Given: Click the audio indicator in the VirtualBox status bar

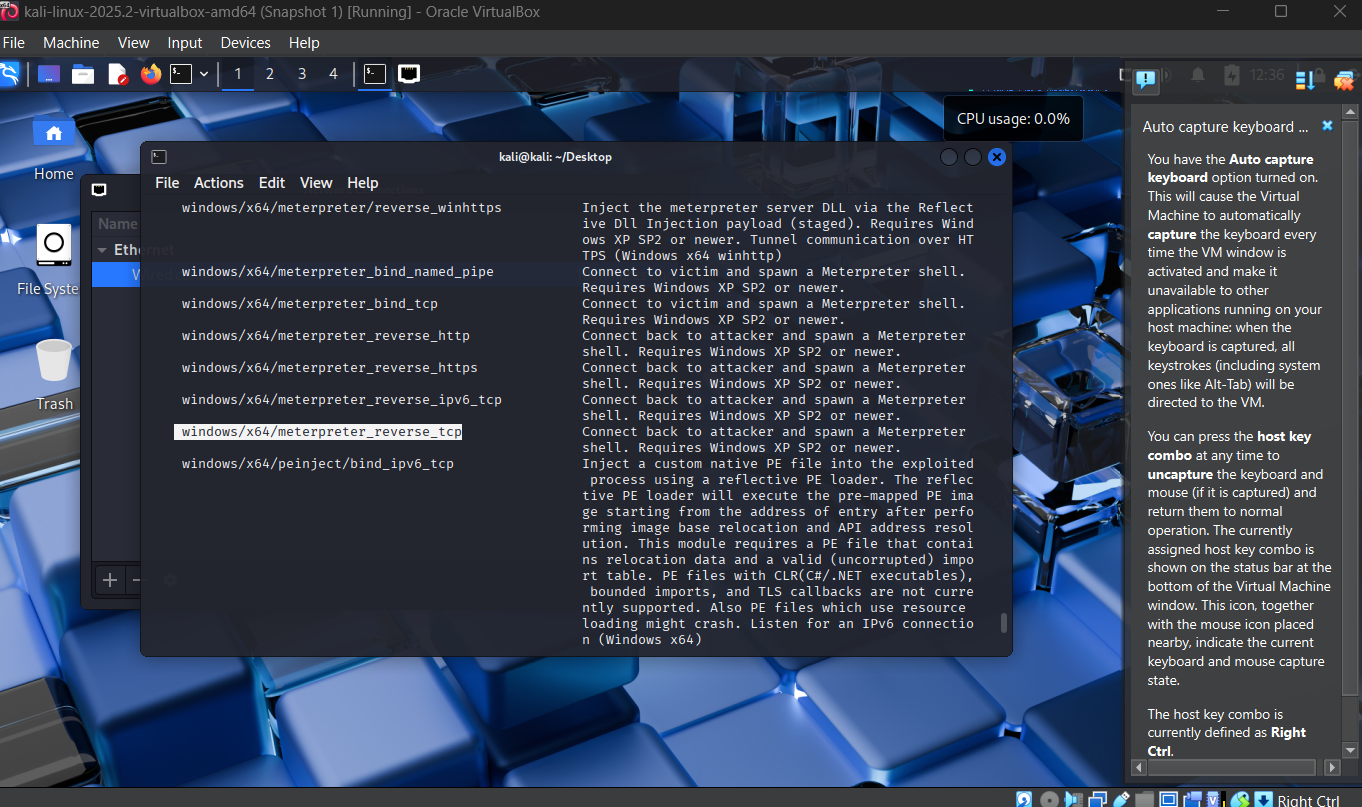Looking at the screenshot, I should coord(1072,799).
